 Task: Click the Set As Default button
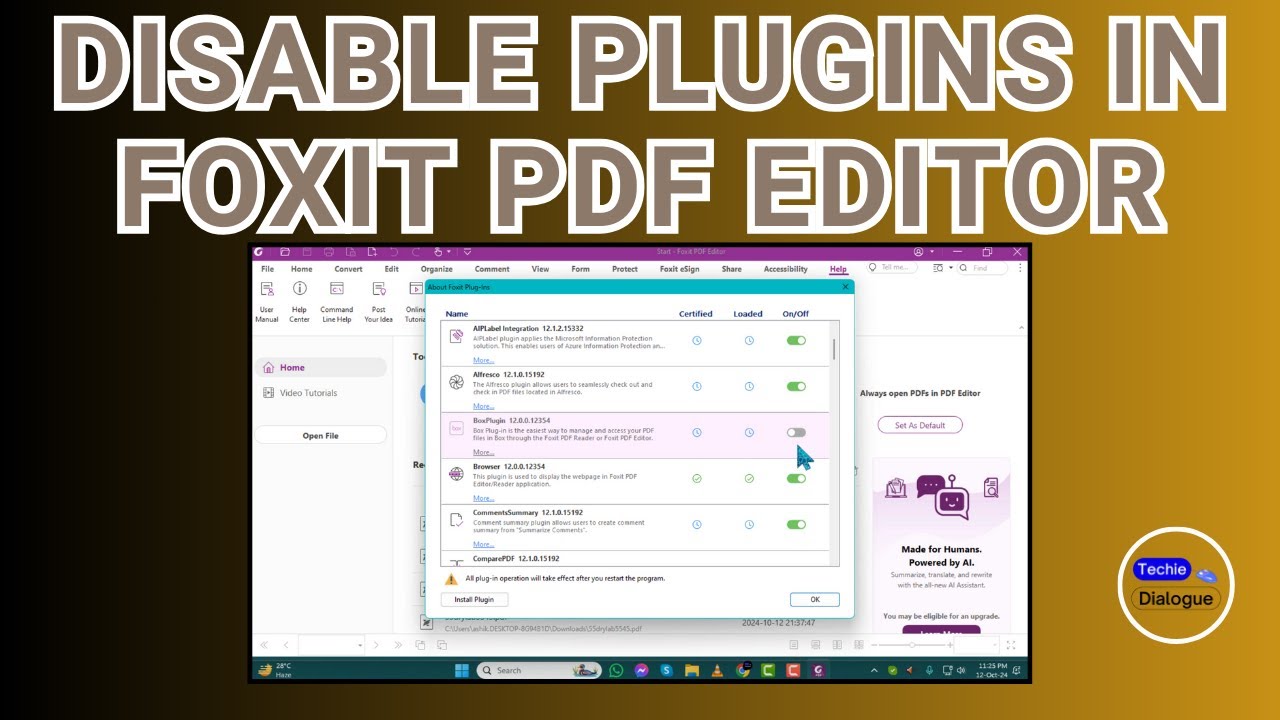tap(920, 425)
